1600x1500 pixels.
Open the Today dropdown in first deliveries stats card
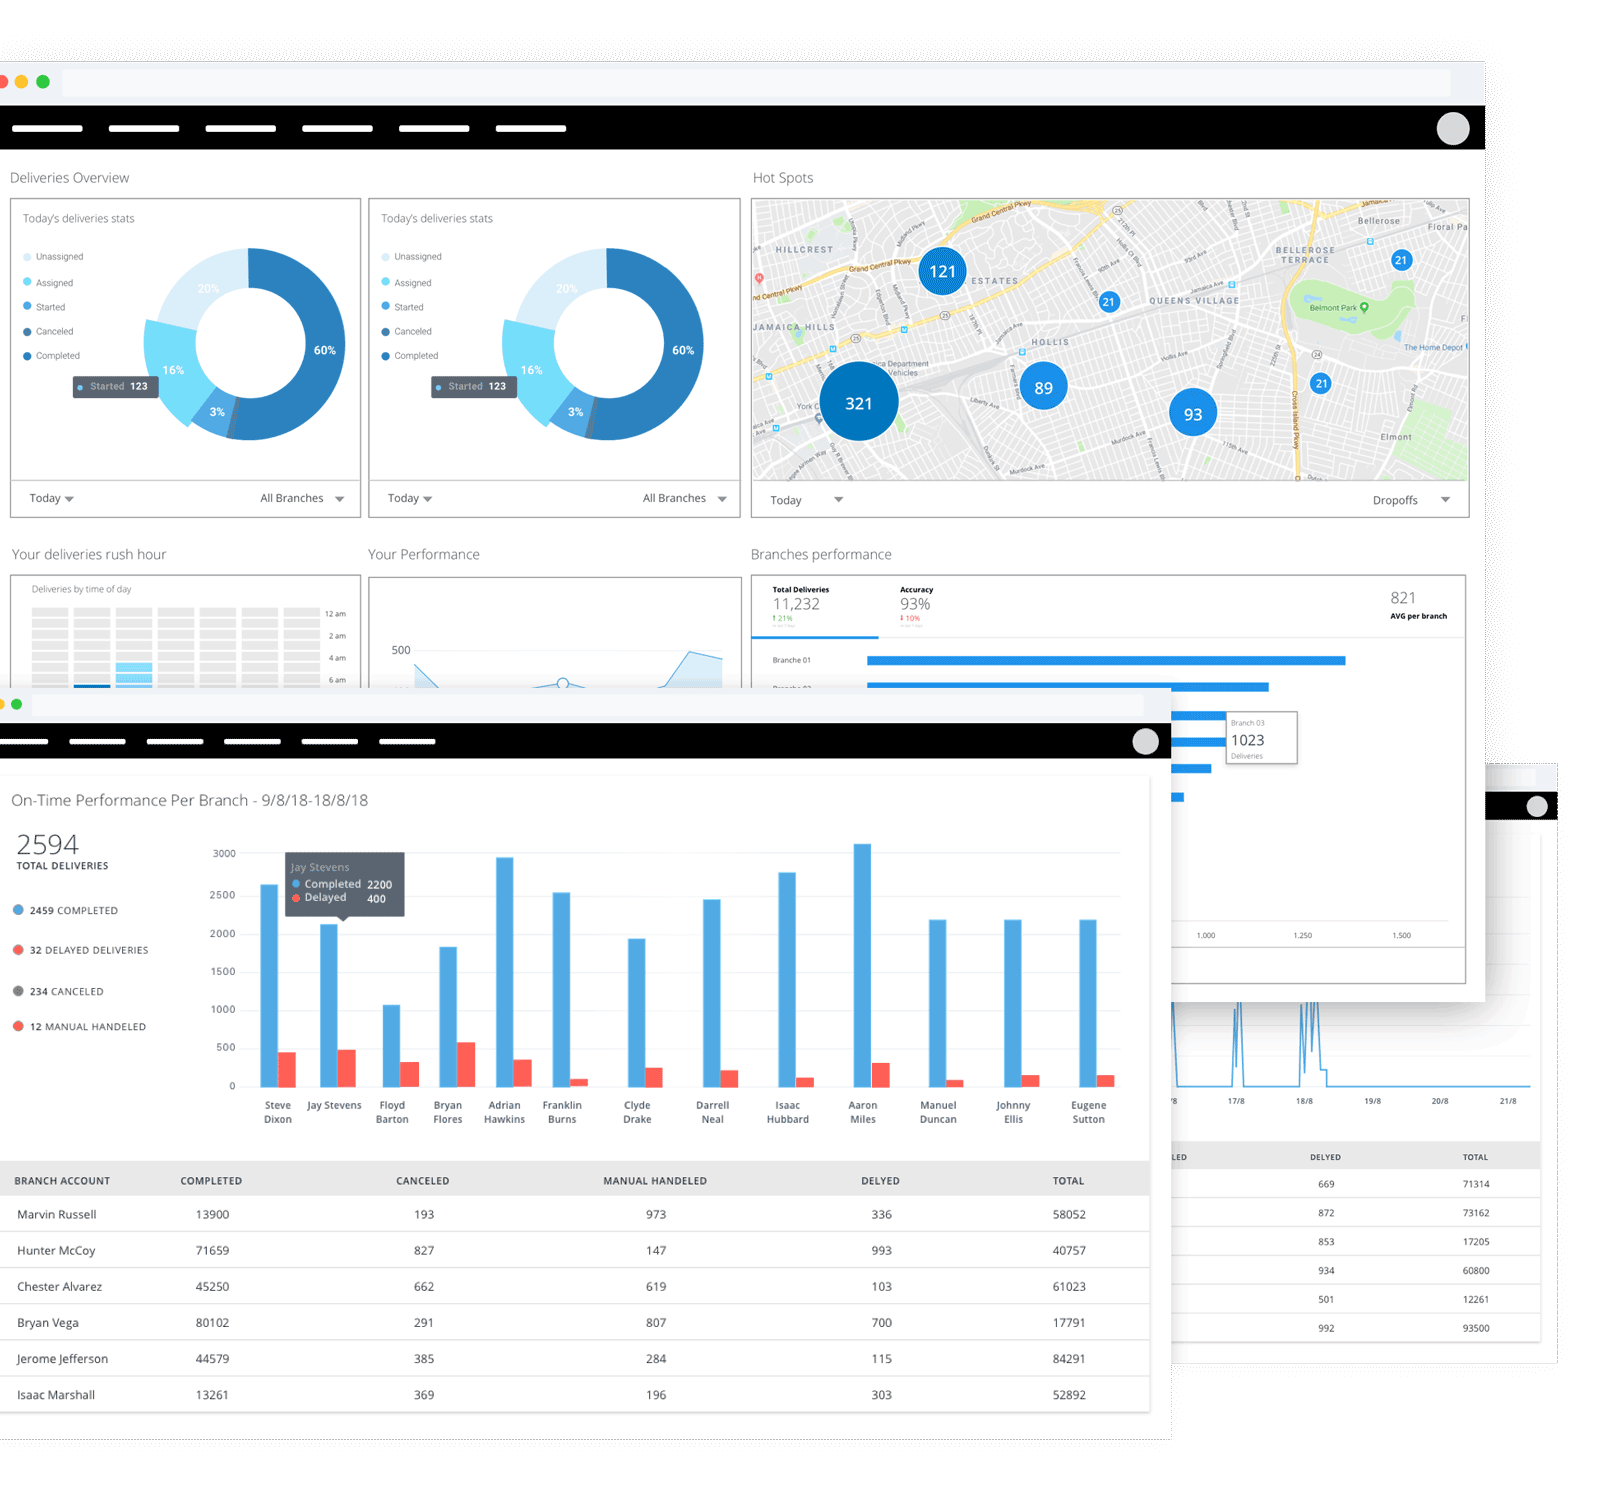[x=52, y=498]
